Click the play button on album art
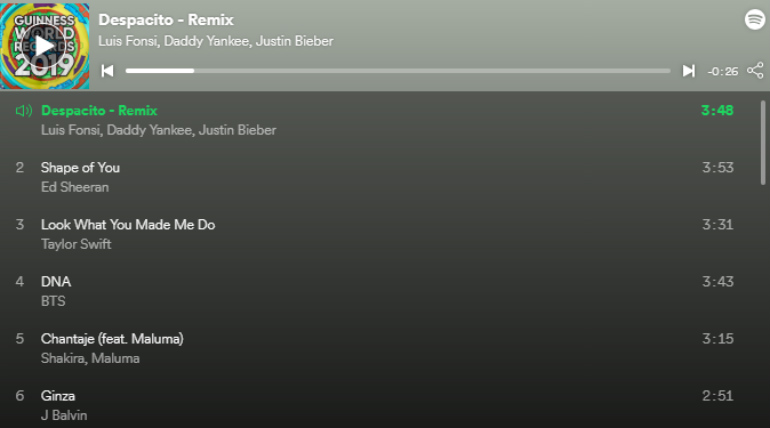 (x=44, y=46)
